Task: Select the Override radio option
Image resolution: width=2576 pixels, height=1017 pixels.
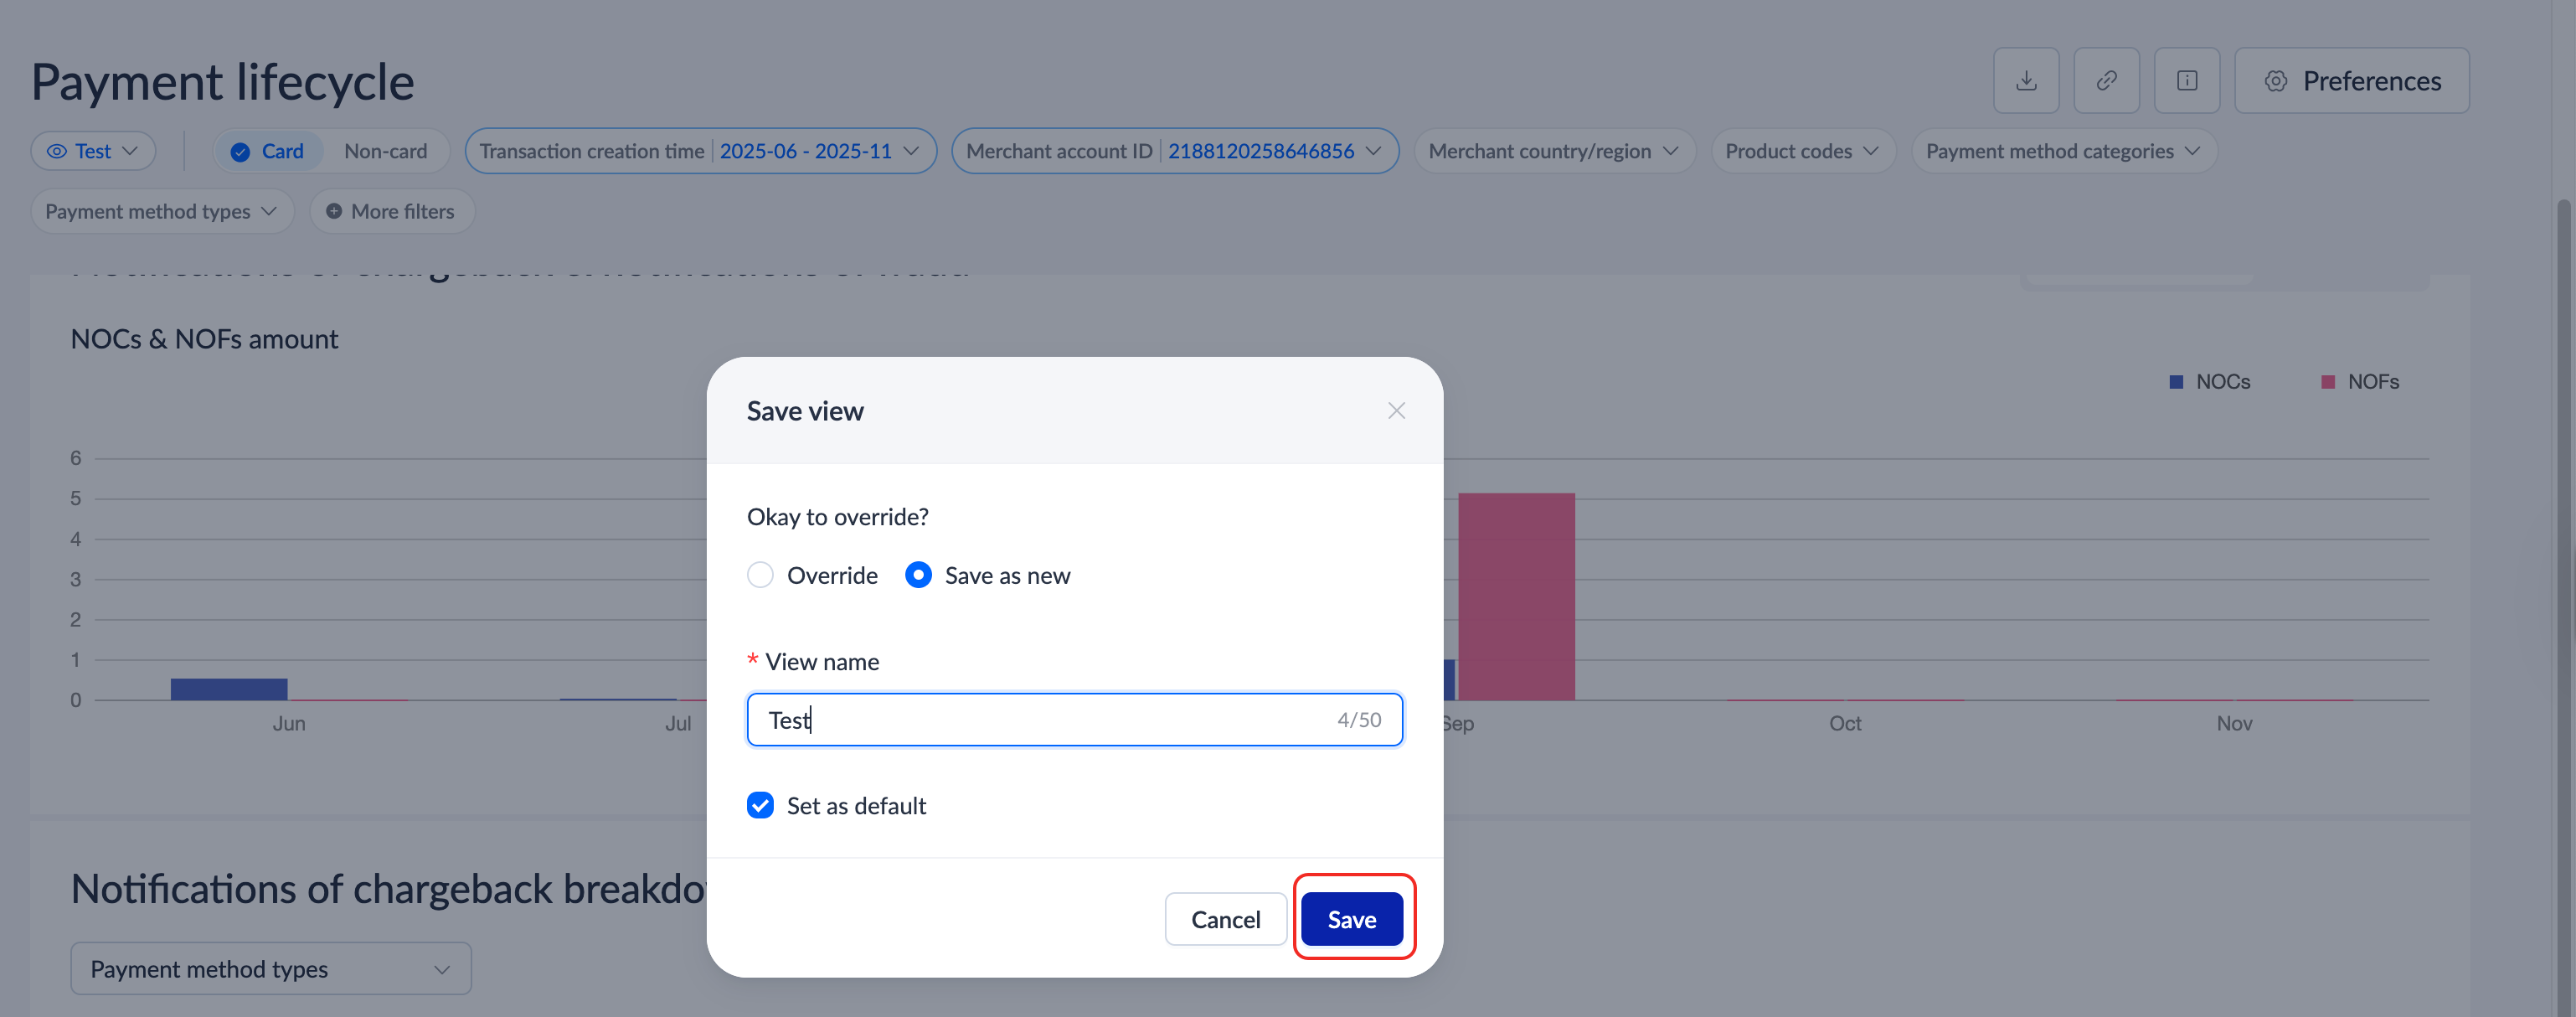Action: tap(760, 575)
